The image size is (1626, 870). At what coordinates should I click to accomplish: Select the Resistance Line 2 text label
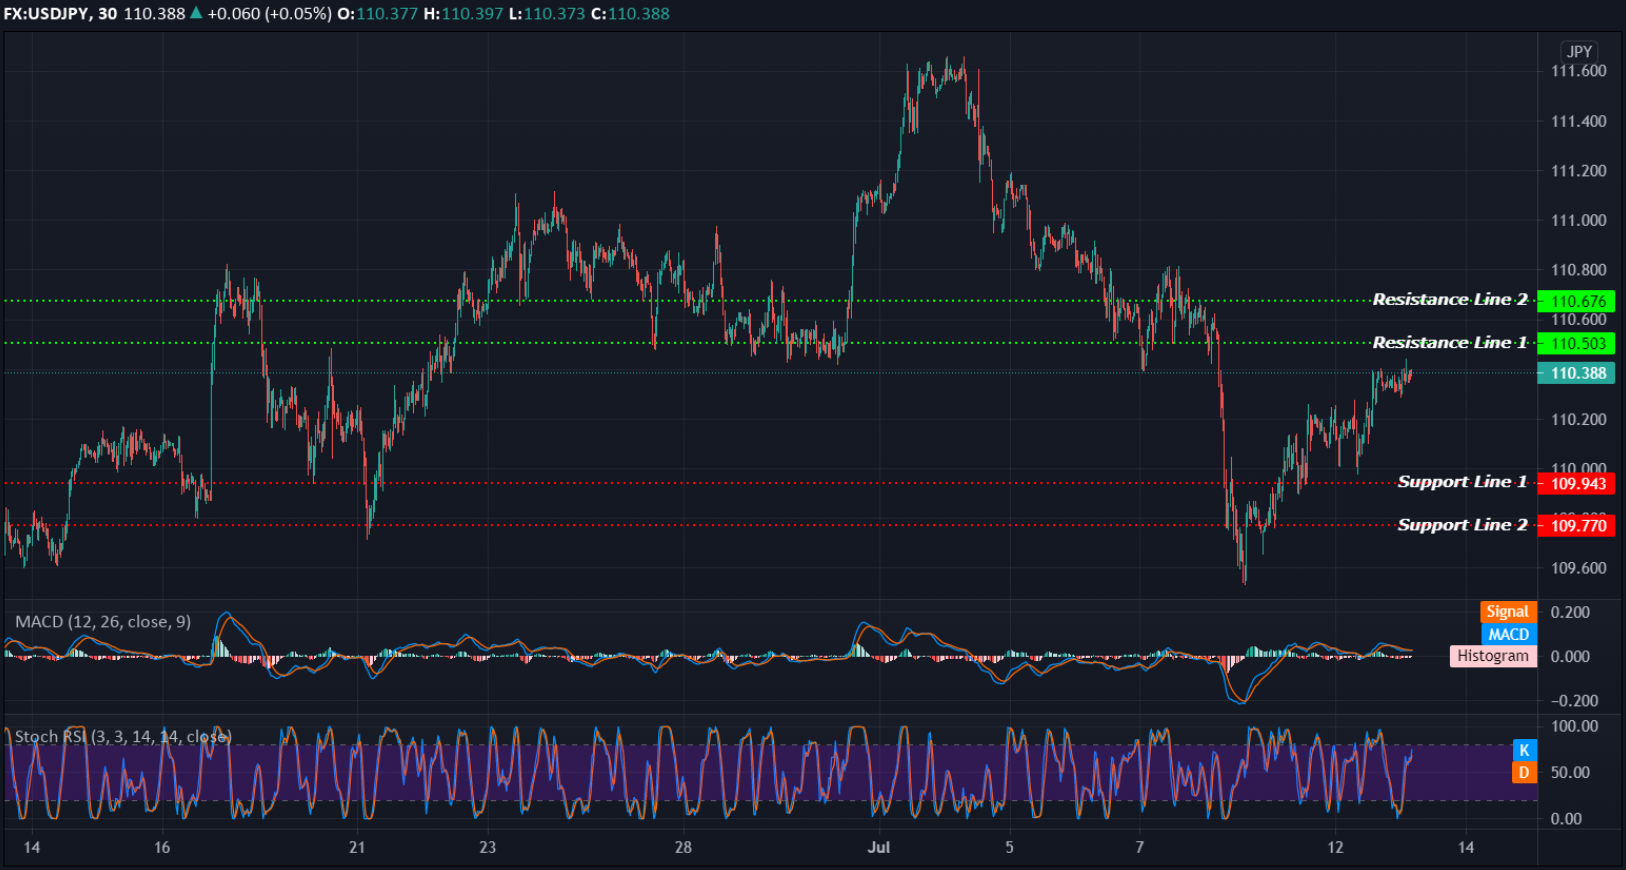click(x=1450, y=299)
